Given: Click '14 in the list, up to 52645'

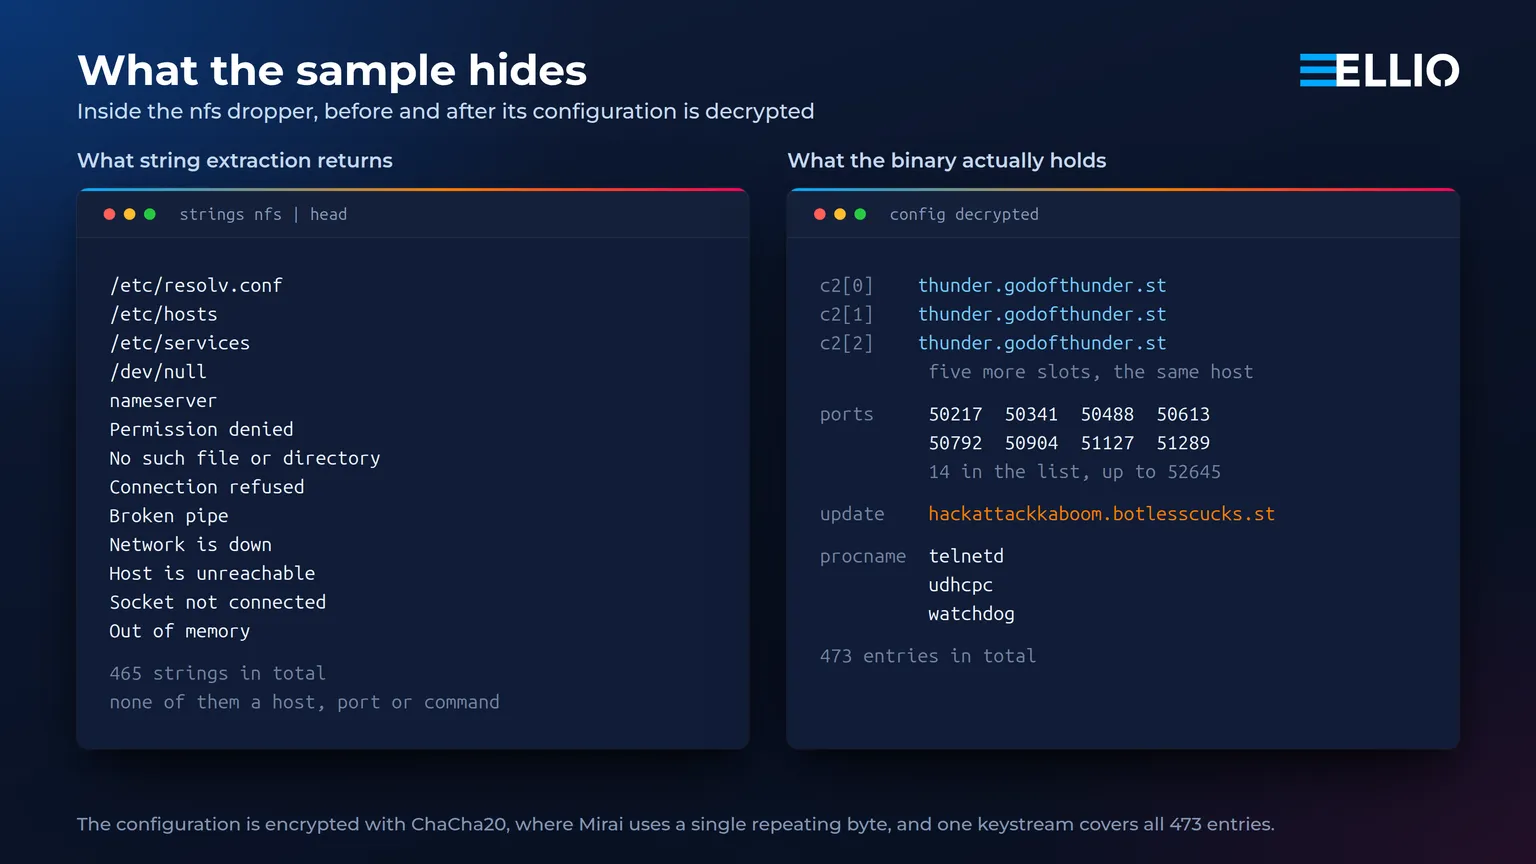Looking at the screenshot, I should coord(1075,472).
